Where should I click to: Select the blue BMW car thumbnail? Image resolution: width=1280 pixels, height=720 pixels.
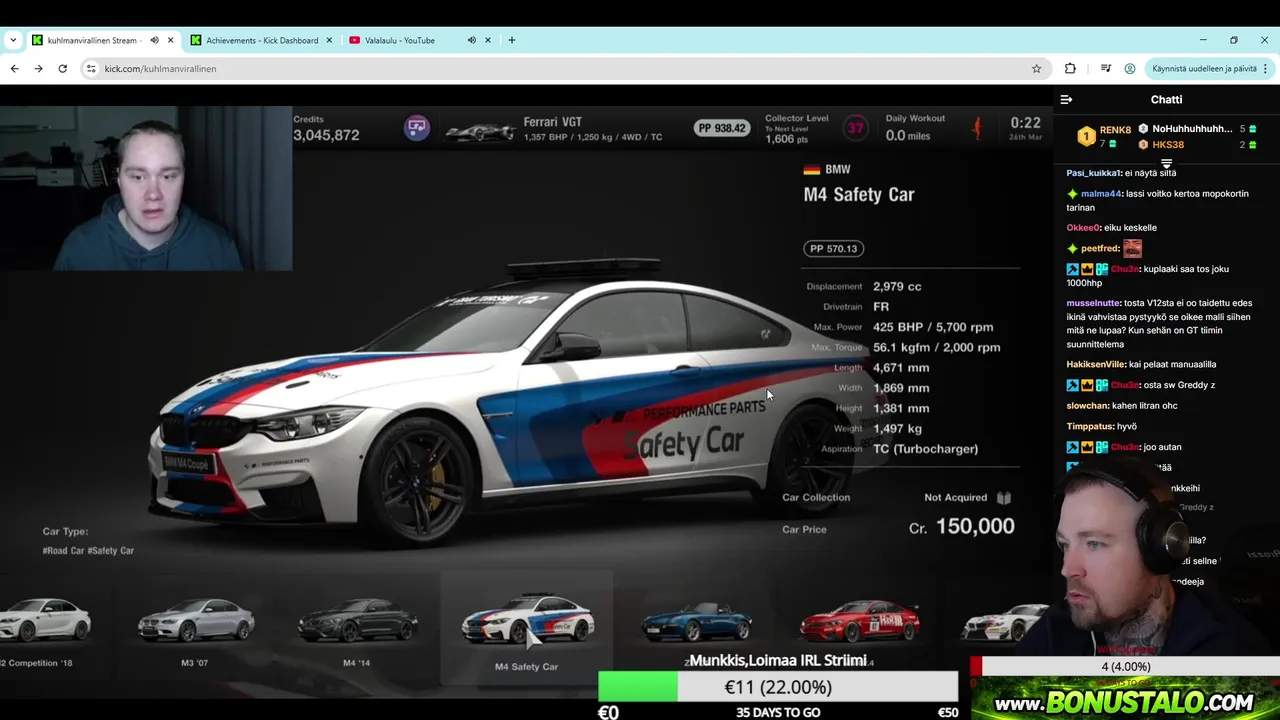pyautogui.click(x=697, y=622)
